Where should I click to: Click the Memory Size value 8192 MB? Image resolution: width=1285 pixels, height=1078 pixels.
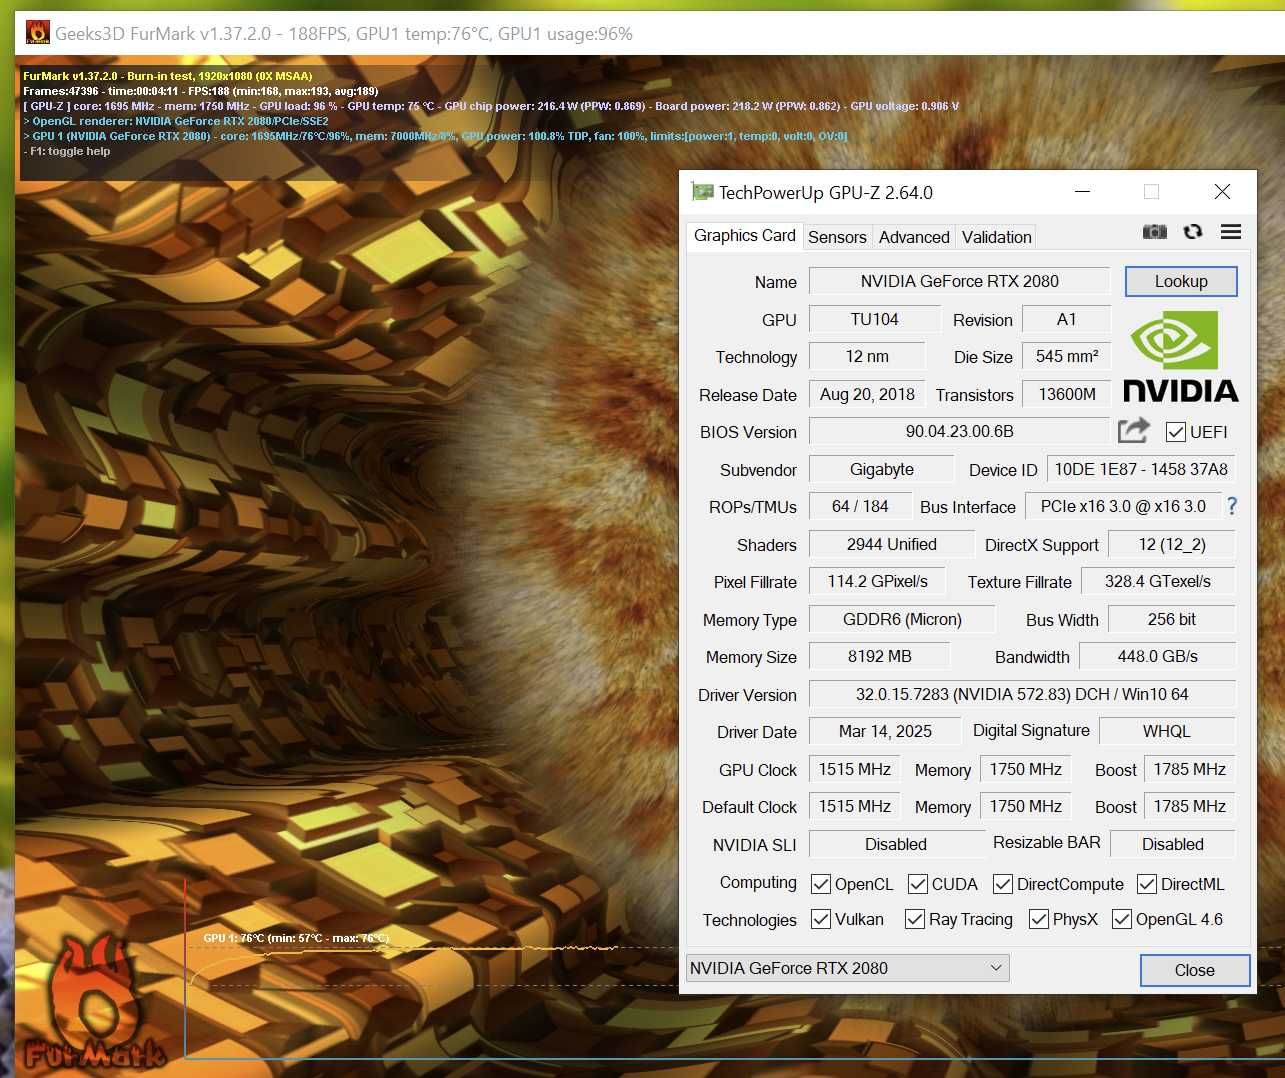click(x=879, y=656)
